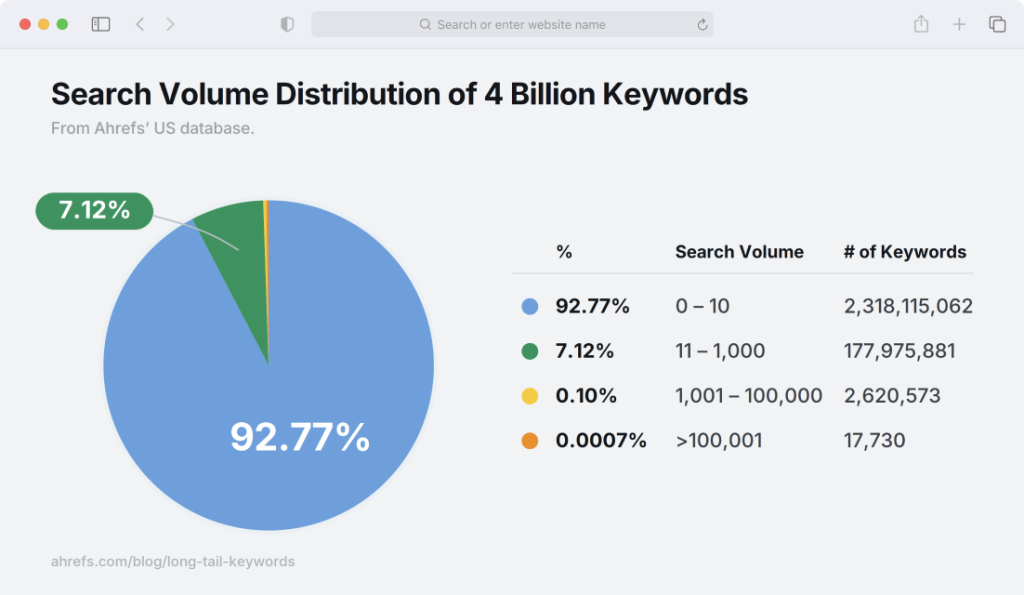Select the yellow 0.10% legend dot
Screen dimensions: 1024x595
point(530,396)
